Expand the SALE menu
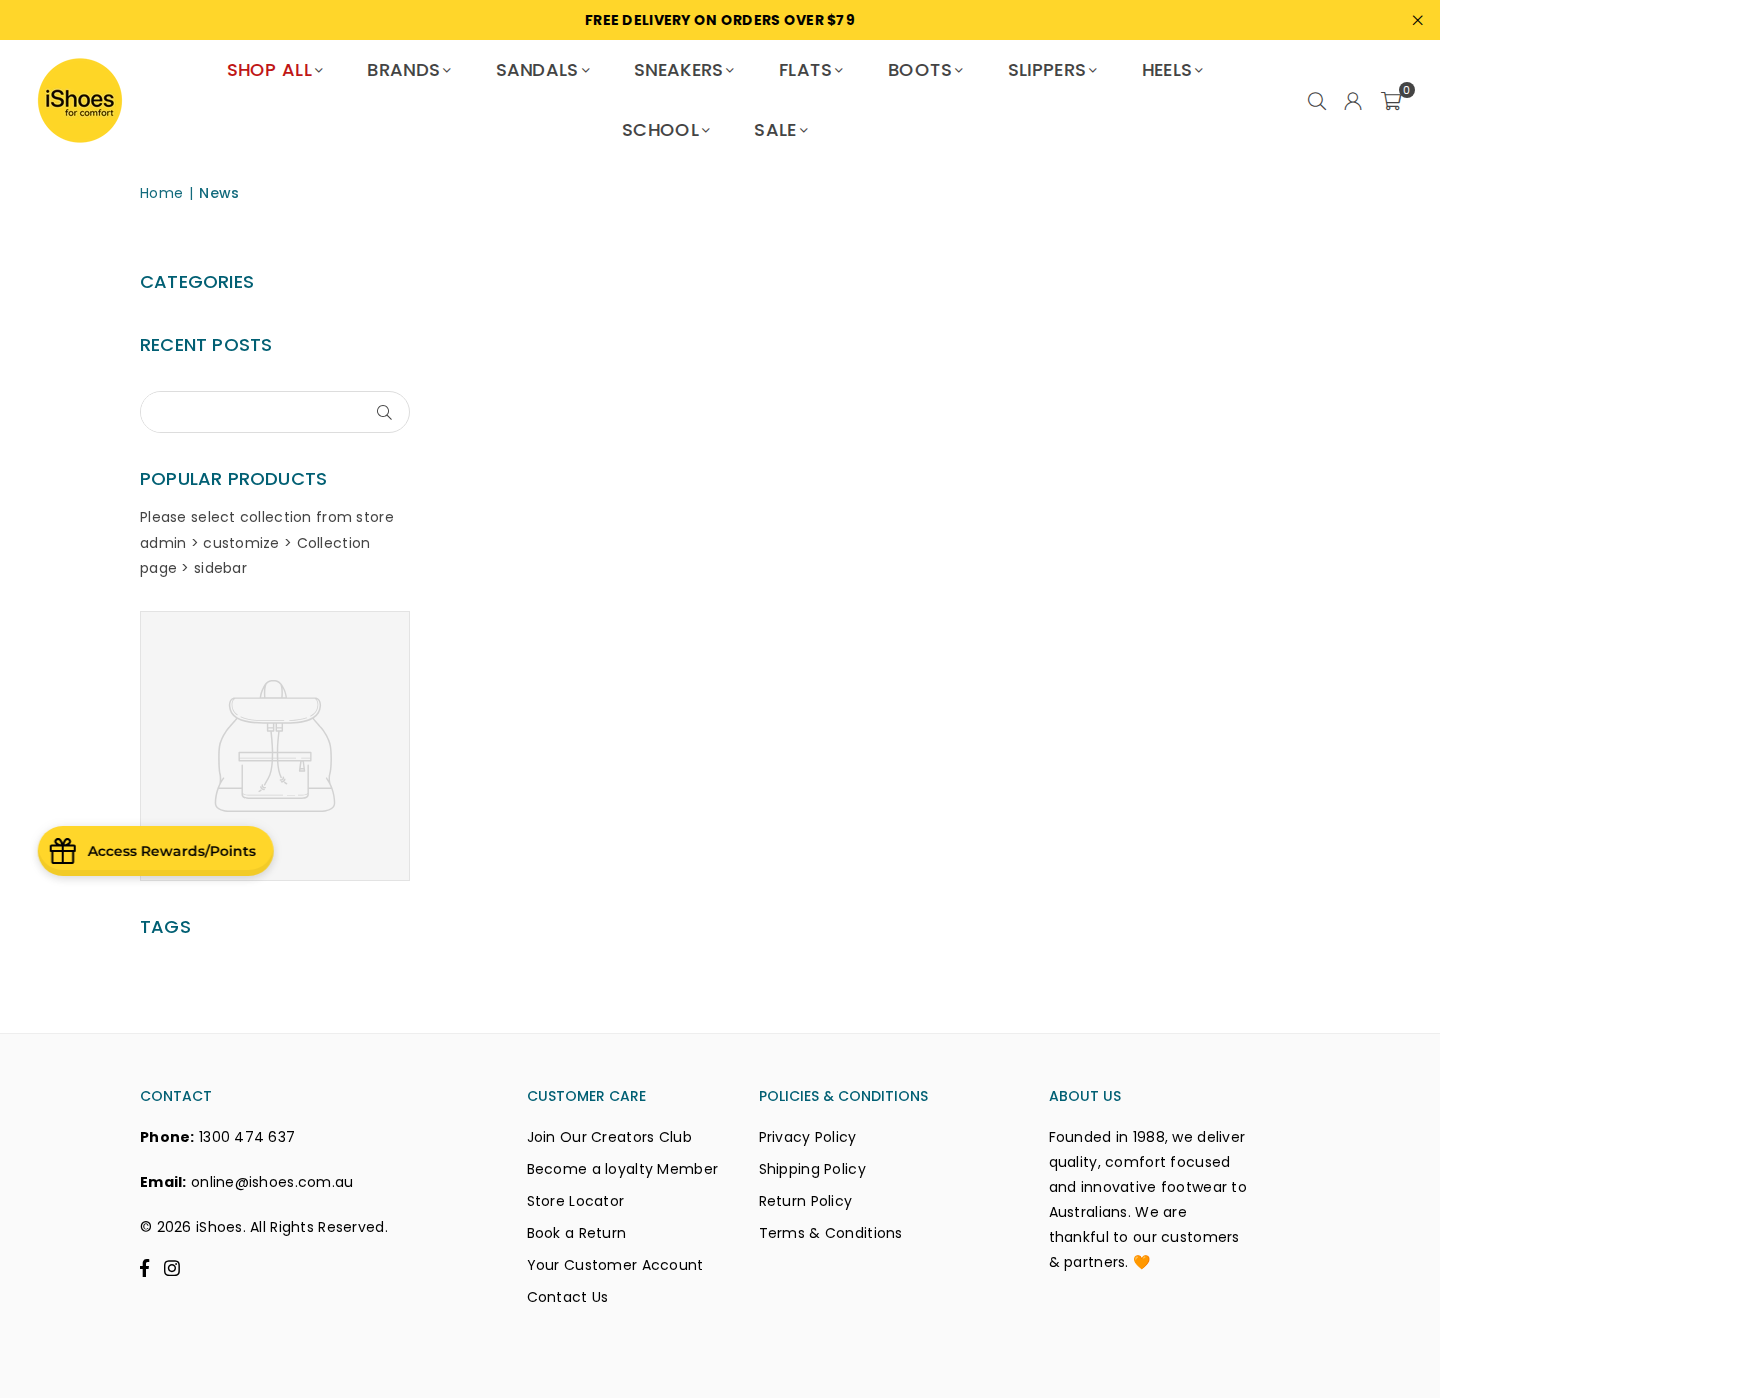This screenshot has height=1398, width=1760. (x=781, y=130)
